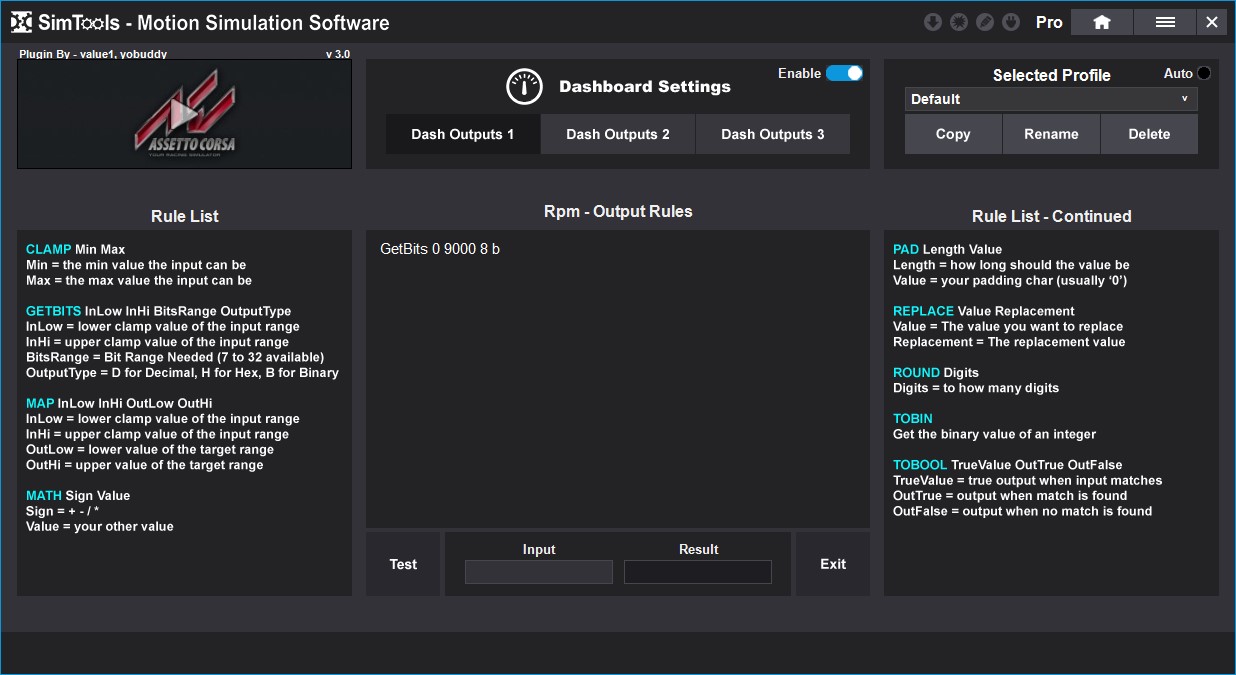
Task: Switch to Dash Outputs 3 tab
Action: (773, 134)
